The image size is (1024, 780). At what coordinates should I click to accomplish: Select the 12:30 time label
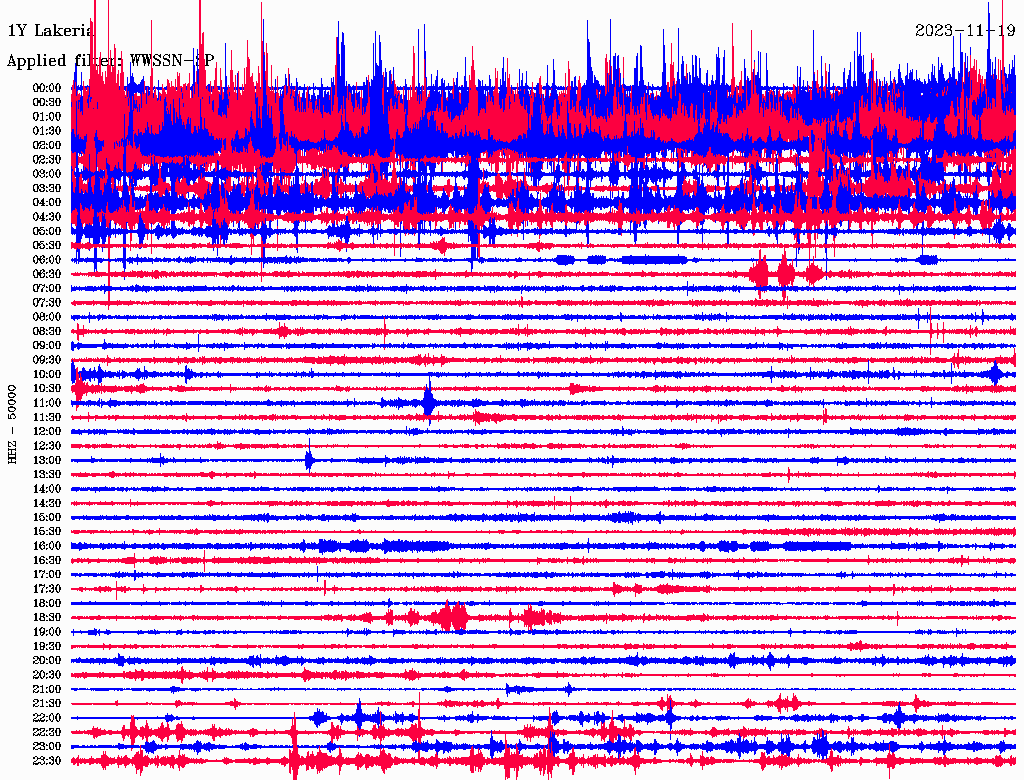click(x=47, y=446)
